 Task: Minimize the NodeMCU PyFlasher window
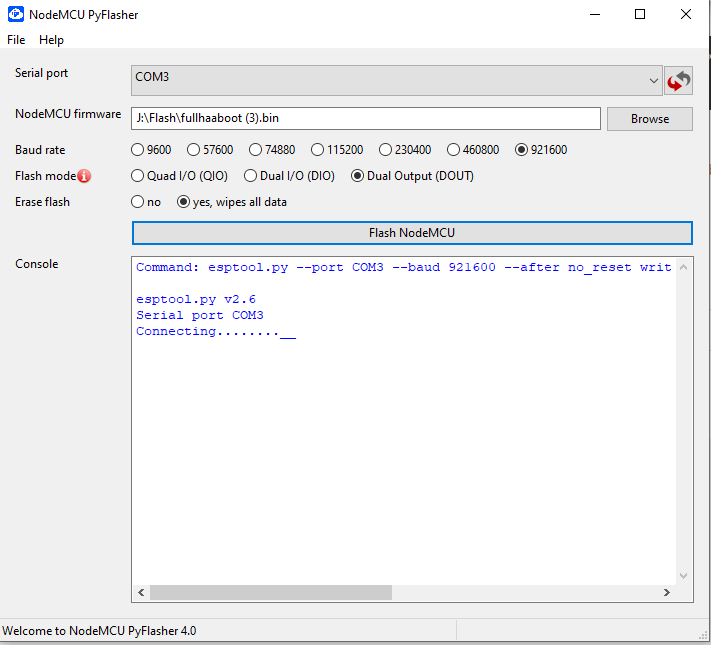595,15
